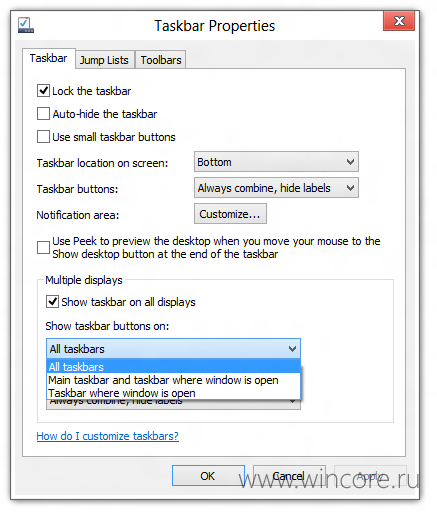Click the Taskbar Properties title bar icon
Screen dimensions: 437x512
[26, 25]
